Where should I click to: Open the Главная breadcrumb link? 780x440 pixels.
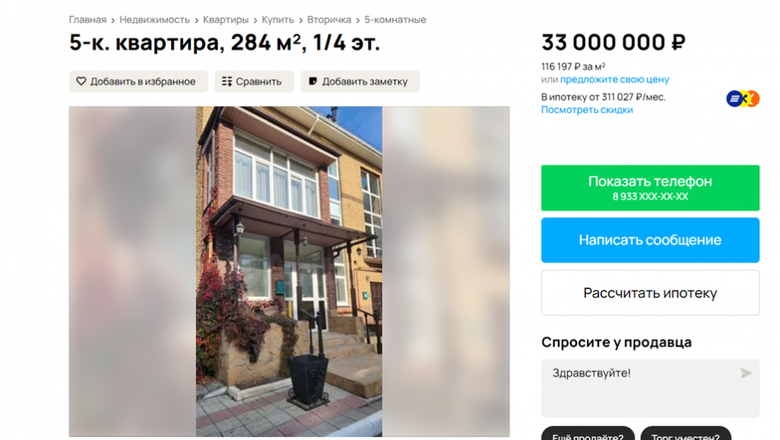tap(88, 20)
